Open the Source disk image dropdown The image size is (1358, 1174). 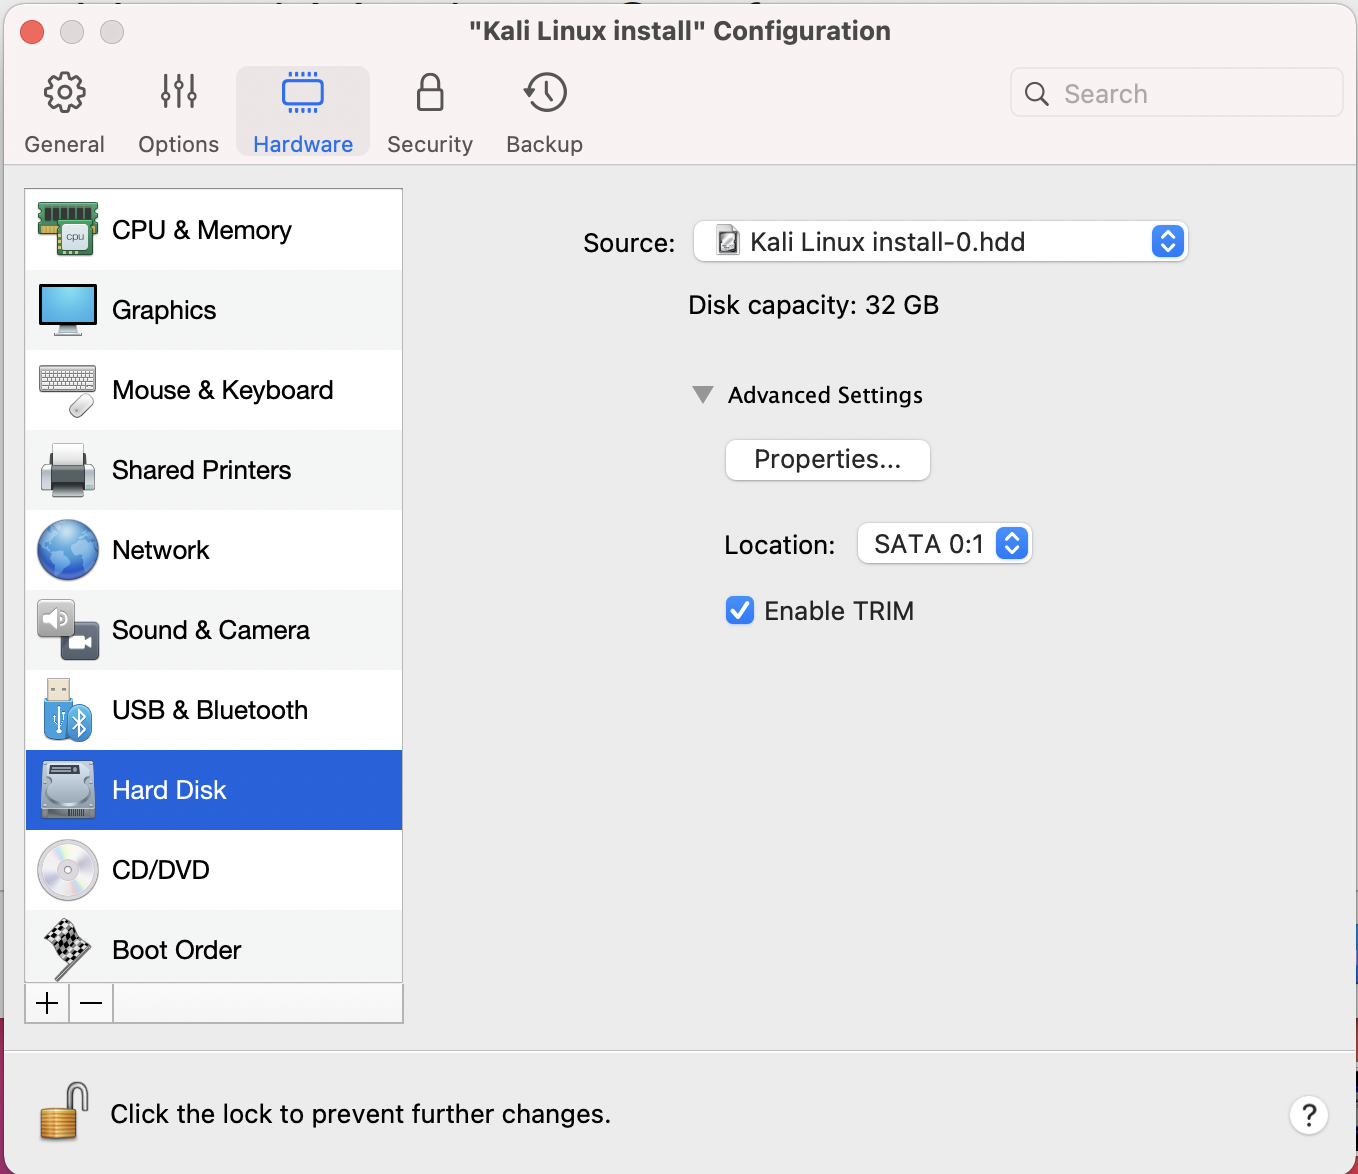click(940, 242)
